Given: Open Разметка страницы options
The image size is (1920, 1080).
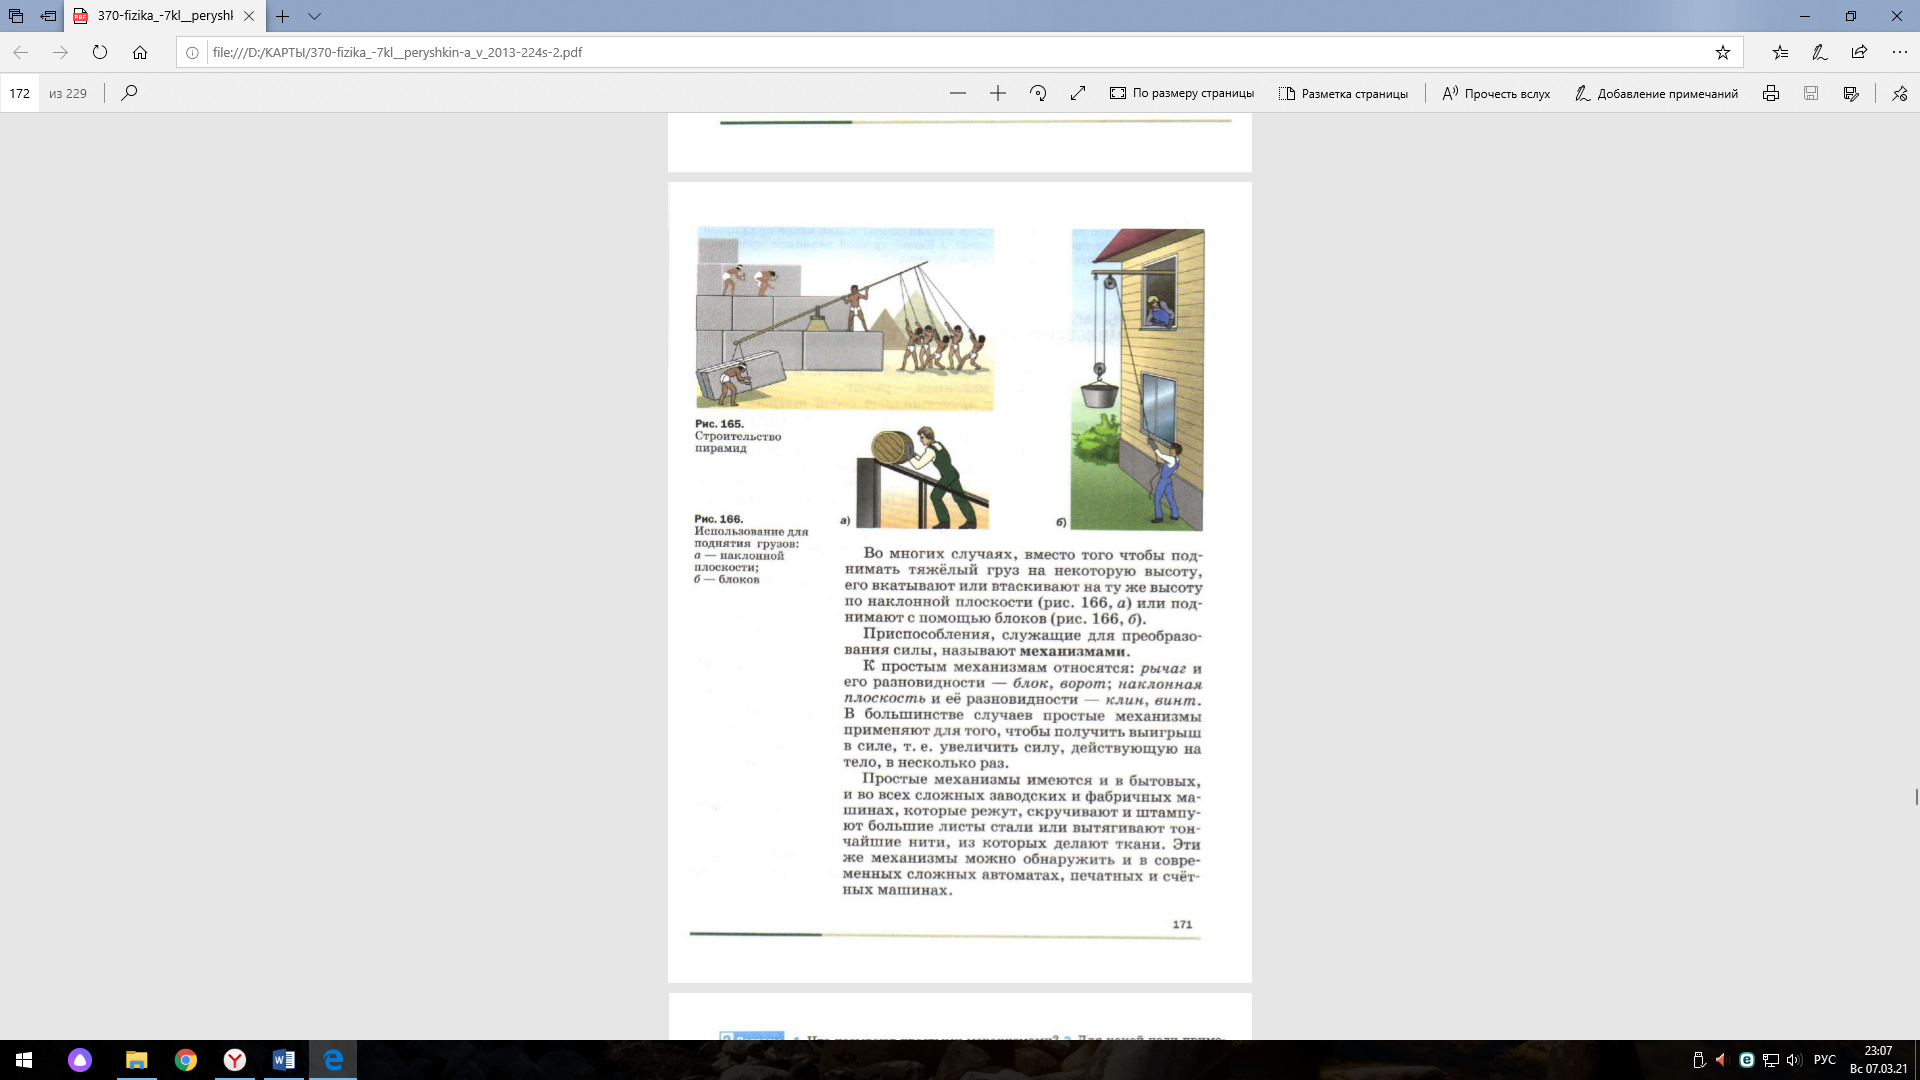Looking at the screenshot, I should point(1343,93).
